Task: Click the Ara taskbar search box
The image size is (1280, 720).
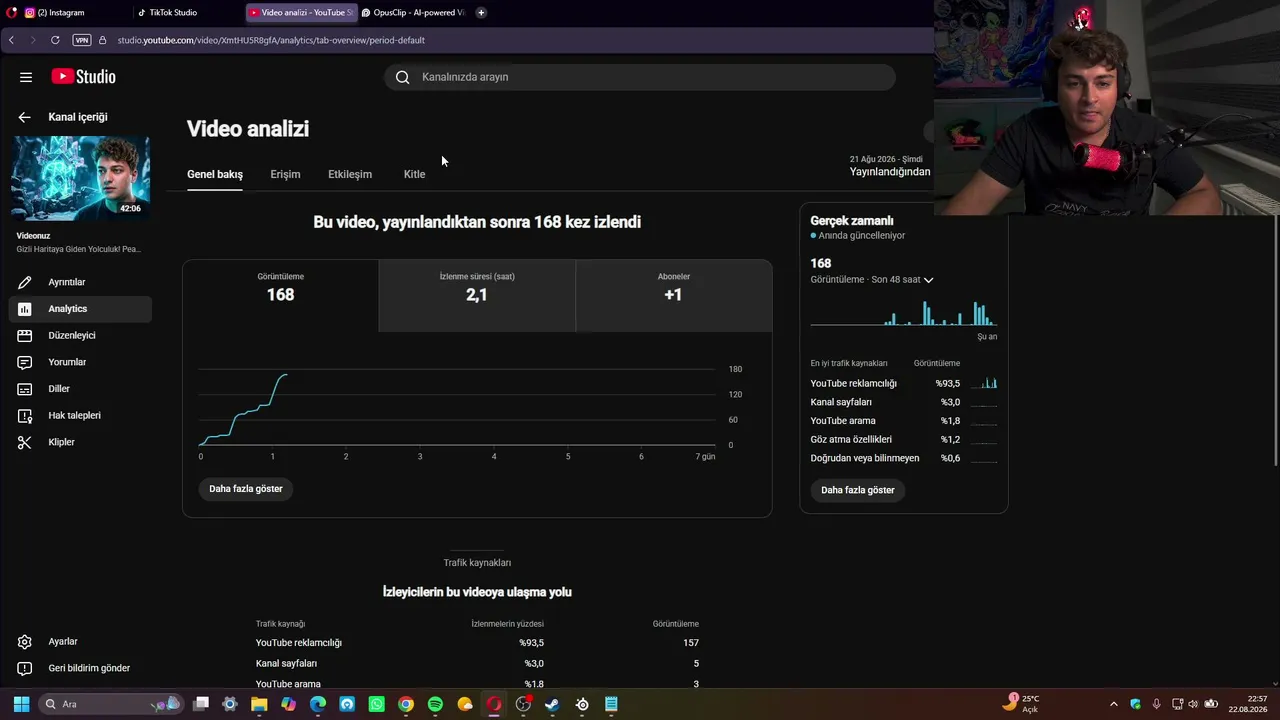Action: 110,704
